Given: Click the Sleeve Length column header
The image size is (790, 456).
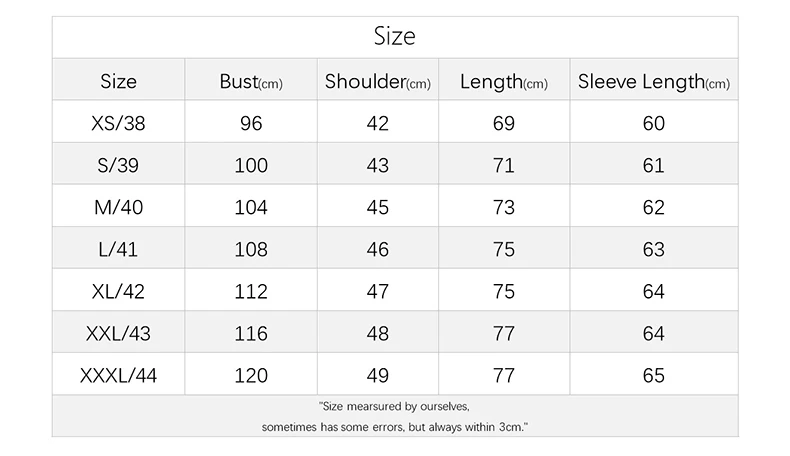Looking at the screenshot, I should point(654,82).
